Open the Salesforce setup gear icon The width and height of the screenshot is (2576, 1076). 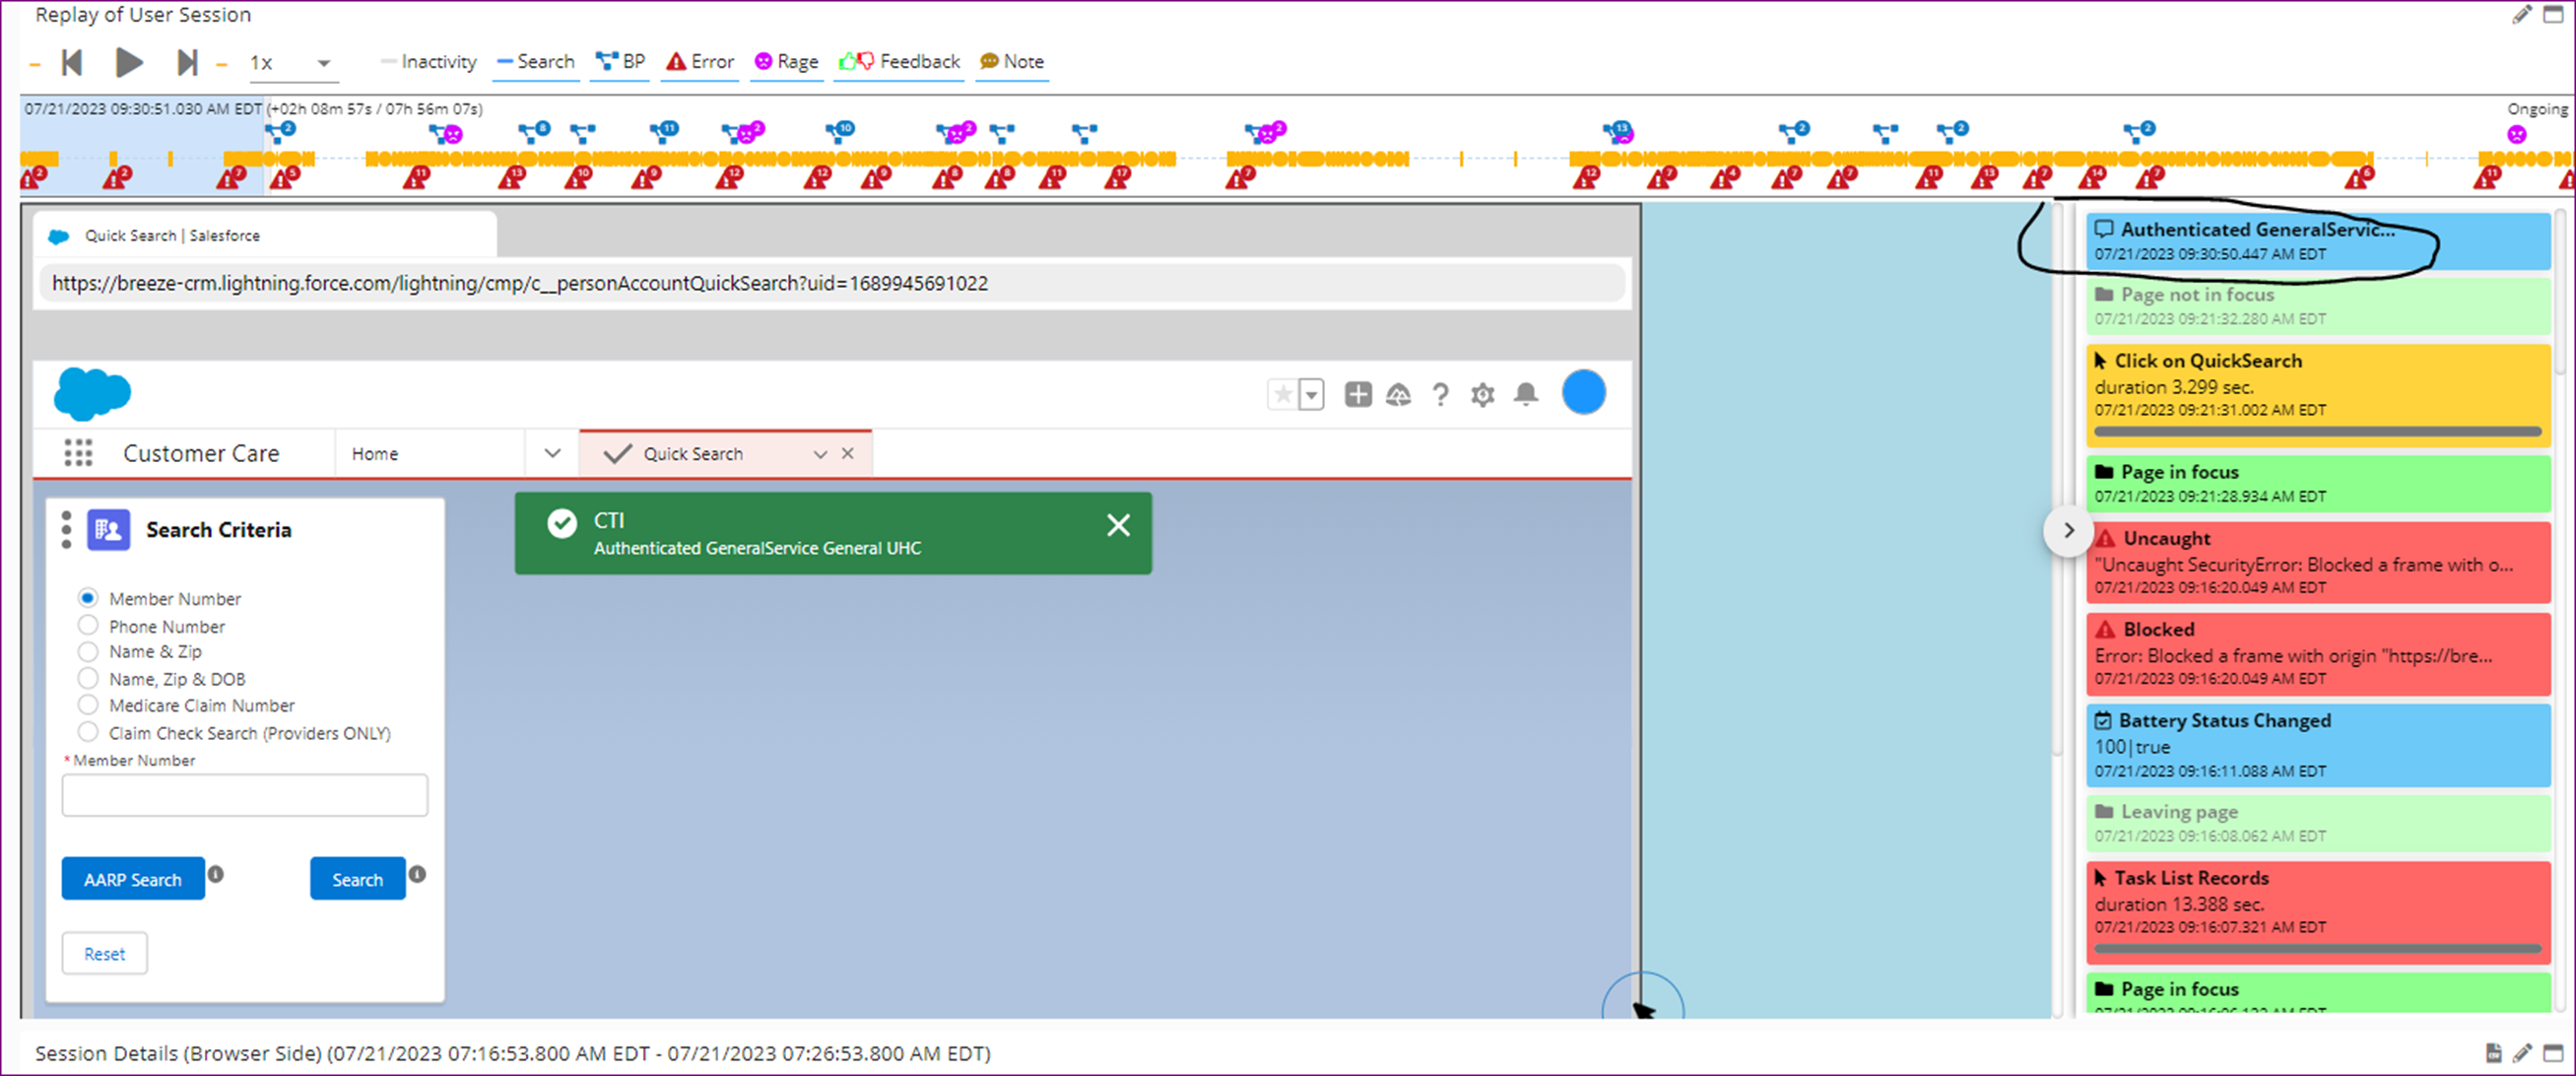click(x=1482, y=395)
